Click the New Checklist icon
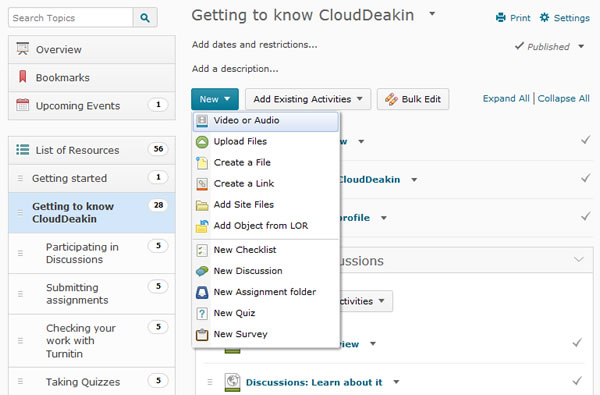The height and width of the screenshot is (395, 600). coord(202,250)
